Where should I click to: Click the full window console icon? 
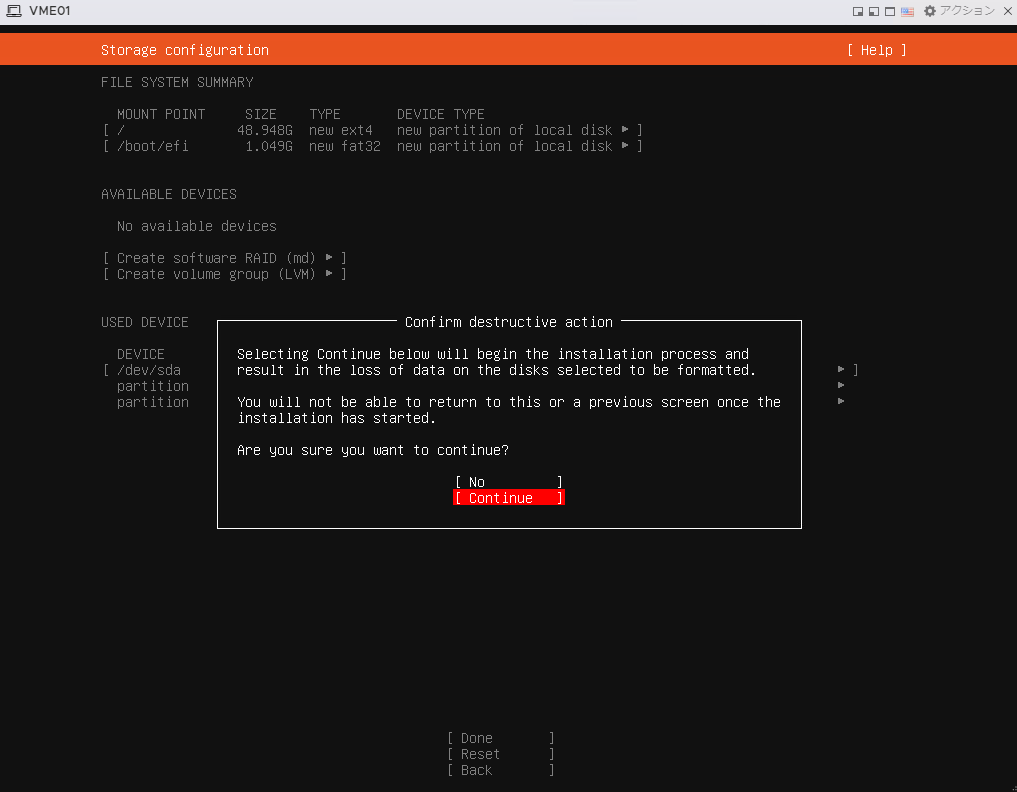[x=890, y=12]
